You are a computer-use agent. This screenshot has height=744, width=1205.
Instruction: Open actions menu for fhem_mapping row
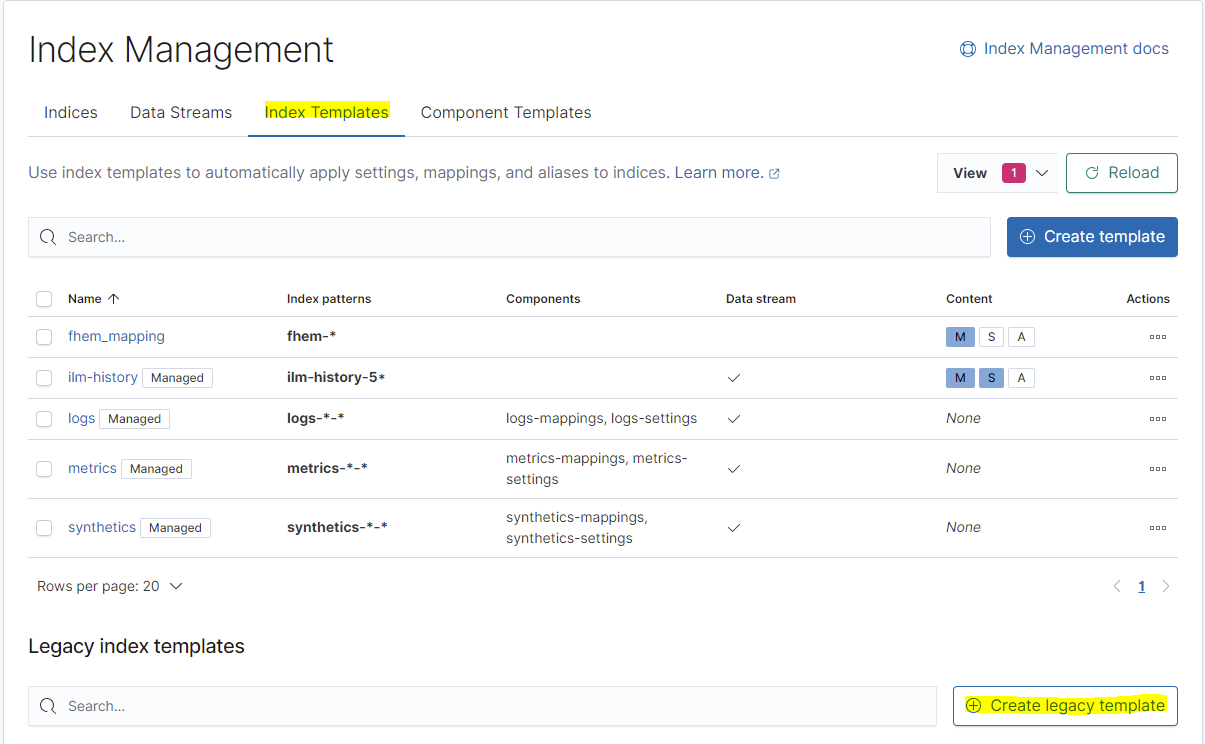pyautogui.click(x=1157, y=337)
